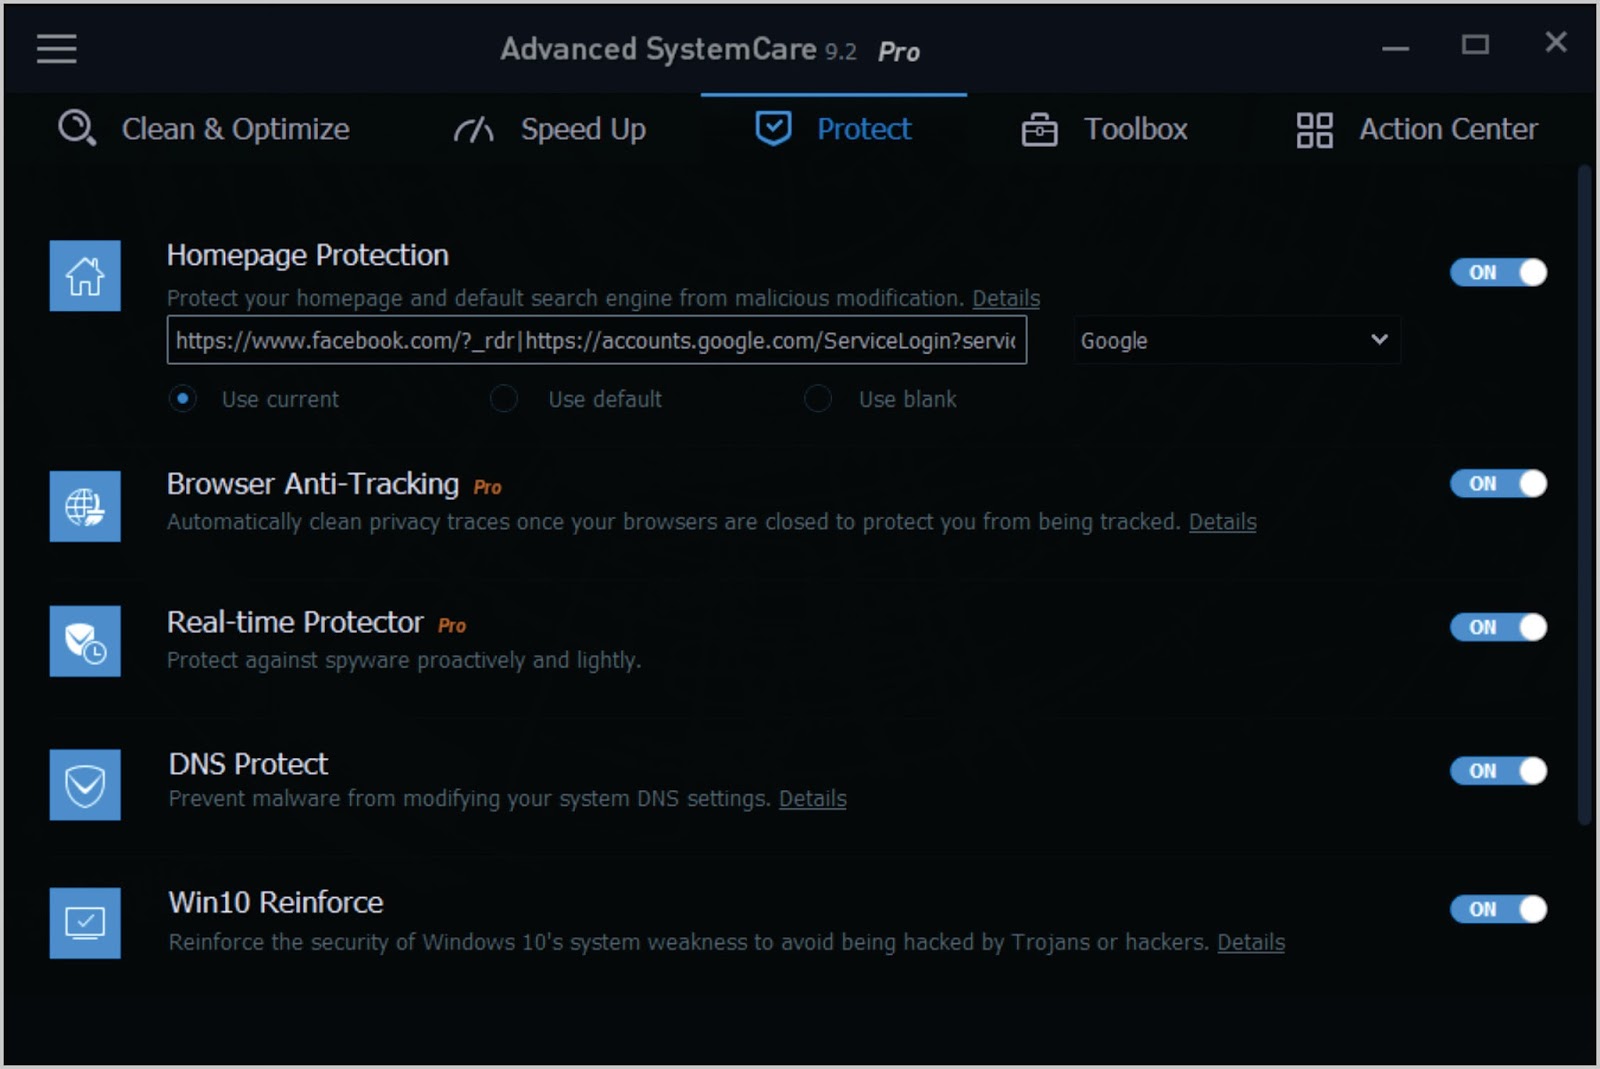This screenshot has width=1600, height=1069.
Task: Click the homepage URL input field
Action: tap(597, 340)
